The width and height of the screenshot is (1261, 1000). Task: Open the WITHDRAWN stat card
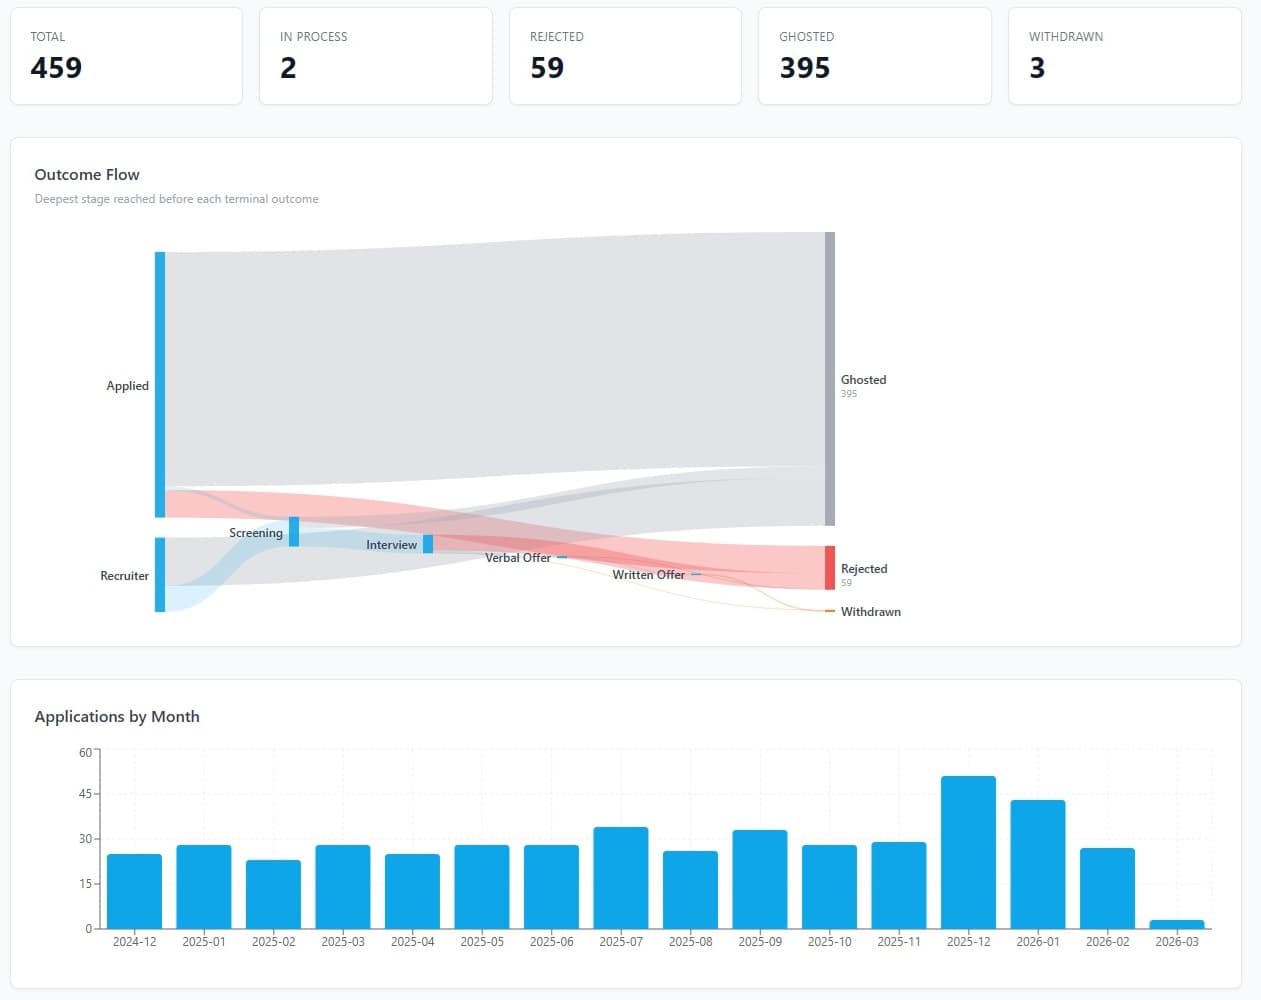pyautogui.click(x=1124, y=55)
